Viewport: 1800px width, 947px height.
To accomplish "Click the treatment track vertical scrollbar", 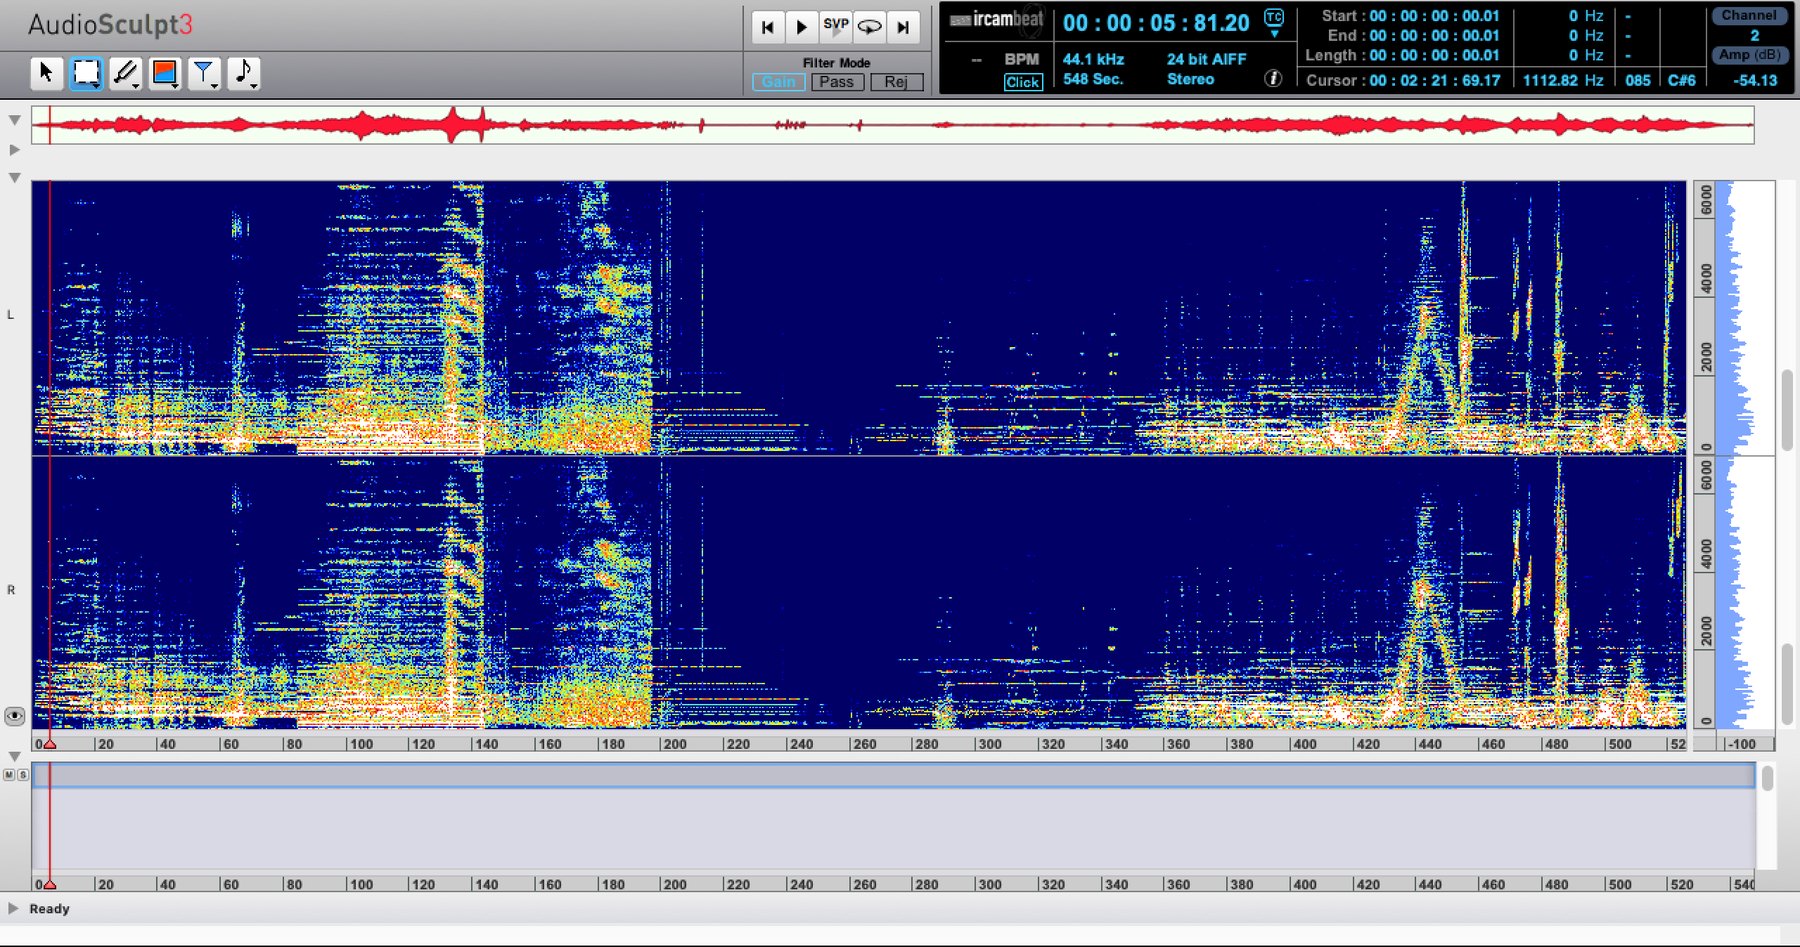I will pyautogui.click(x=1767, y=778).
